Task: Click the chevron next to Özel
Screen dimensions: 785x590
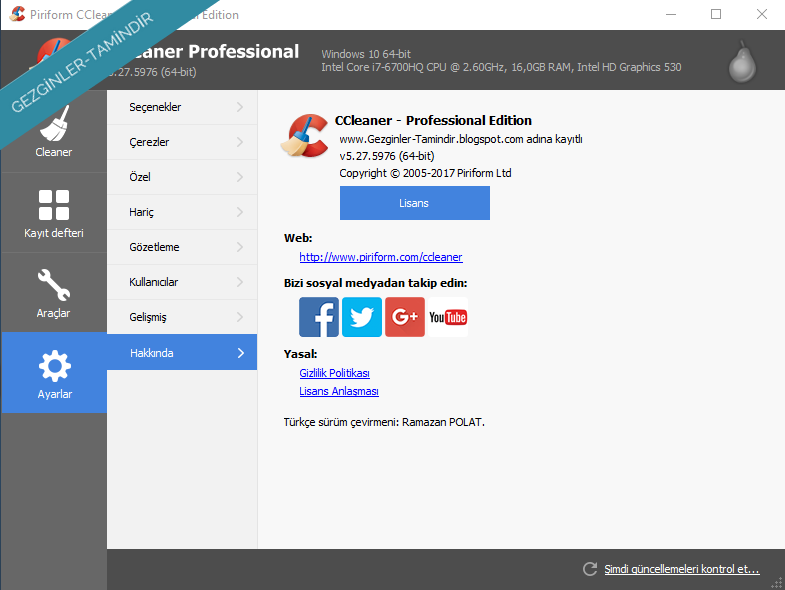Action: 240,177
